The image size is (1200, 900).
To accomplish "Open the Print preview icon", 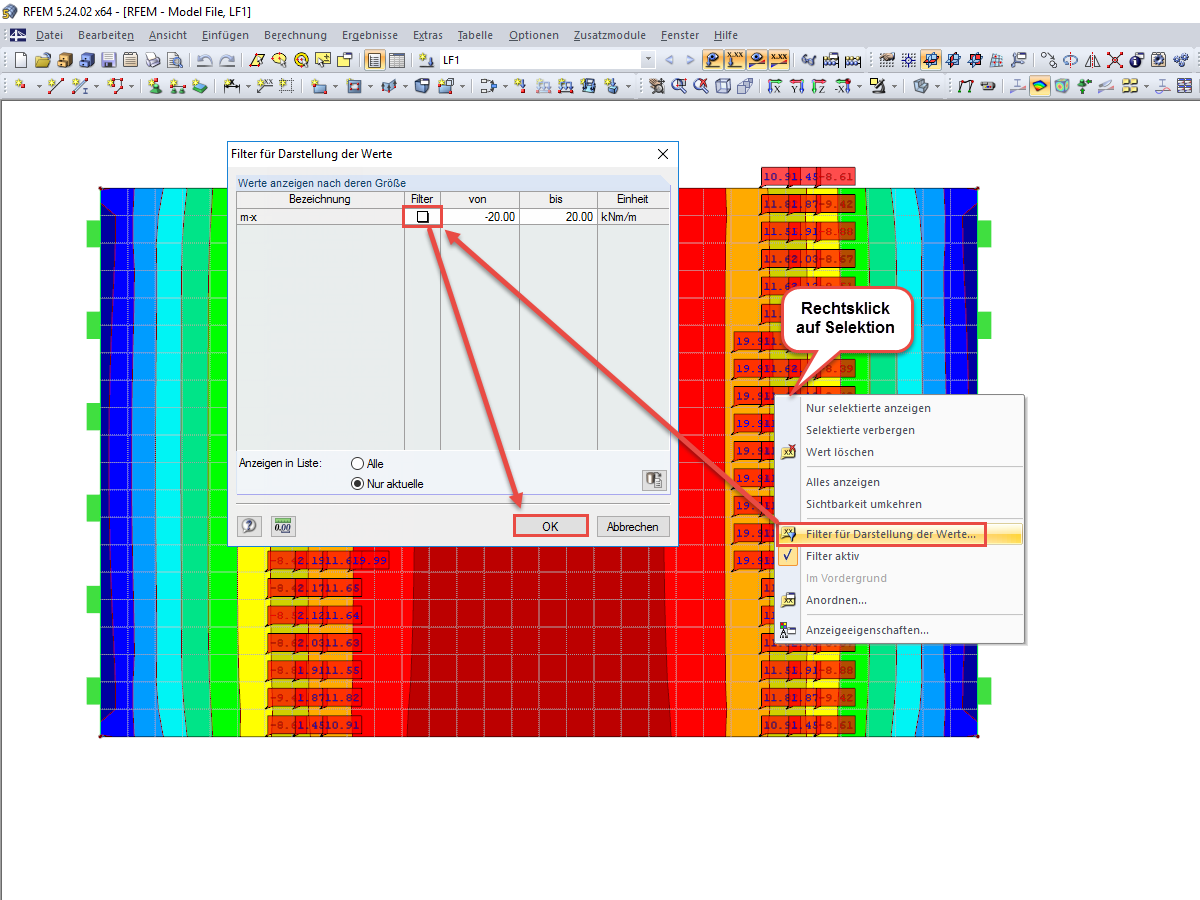I will 175,60.
